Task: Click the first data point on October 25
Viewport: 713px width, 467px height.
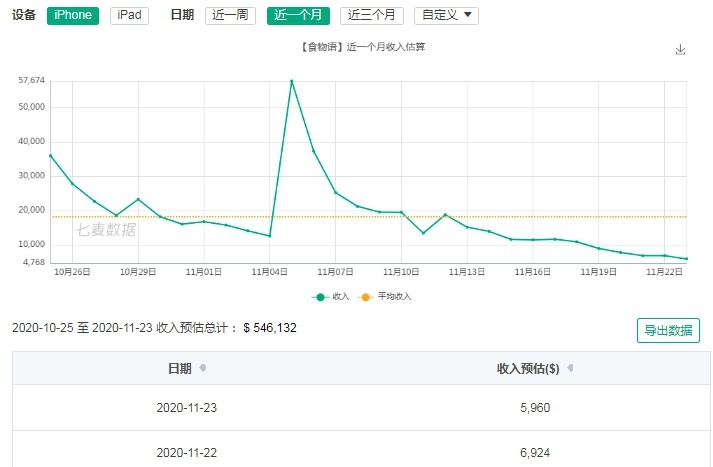Action: (x=50, y=156)
